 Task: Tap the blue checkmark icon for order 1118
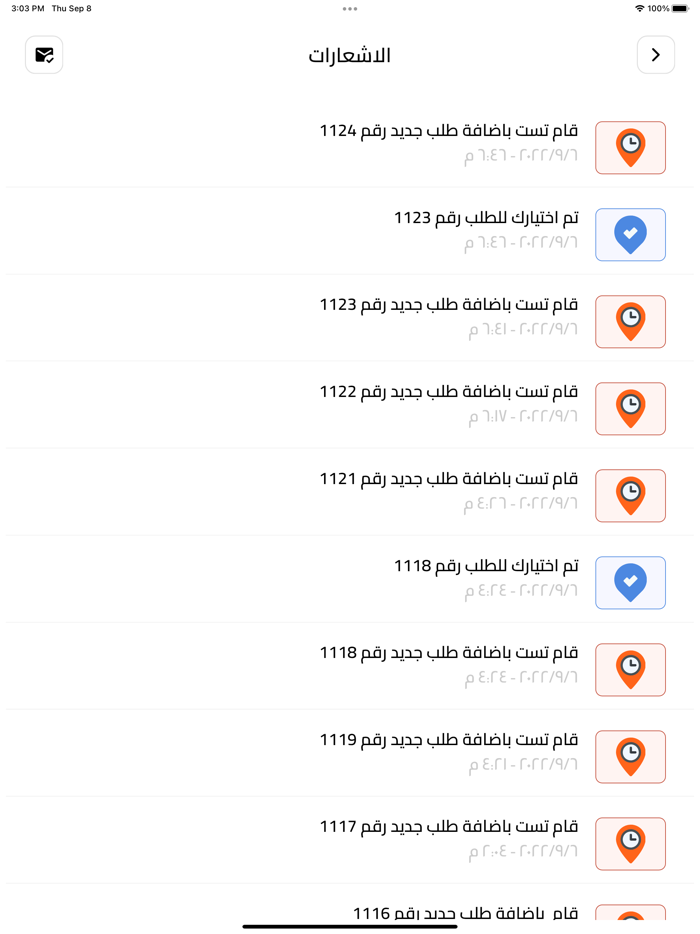(x=630, y=582)
